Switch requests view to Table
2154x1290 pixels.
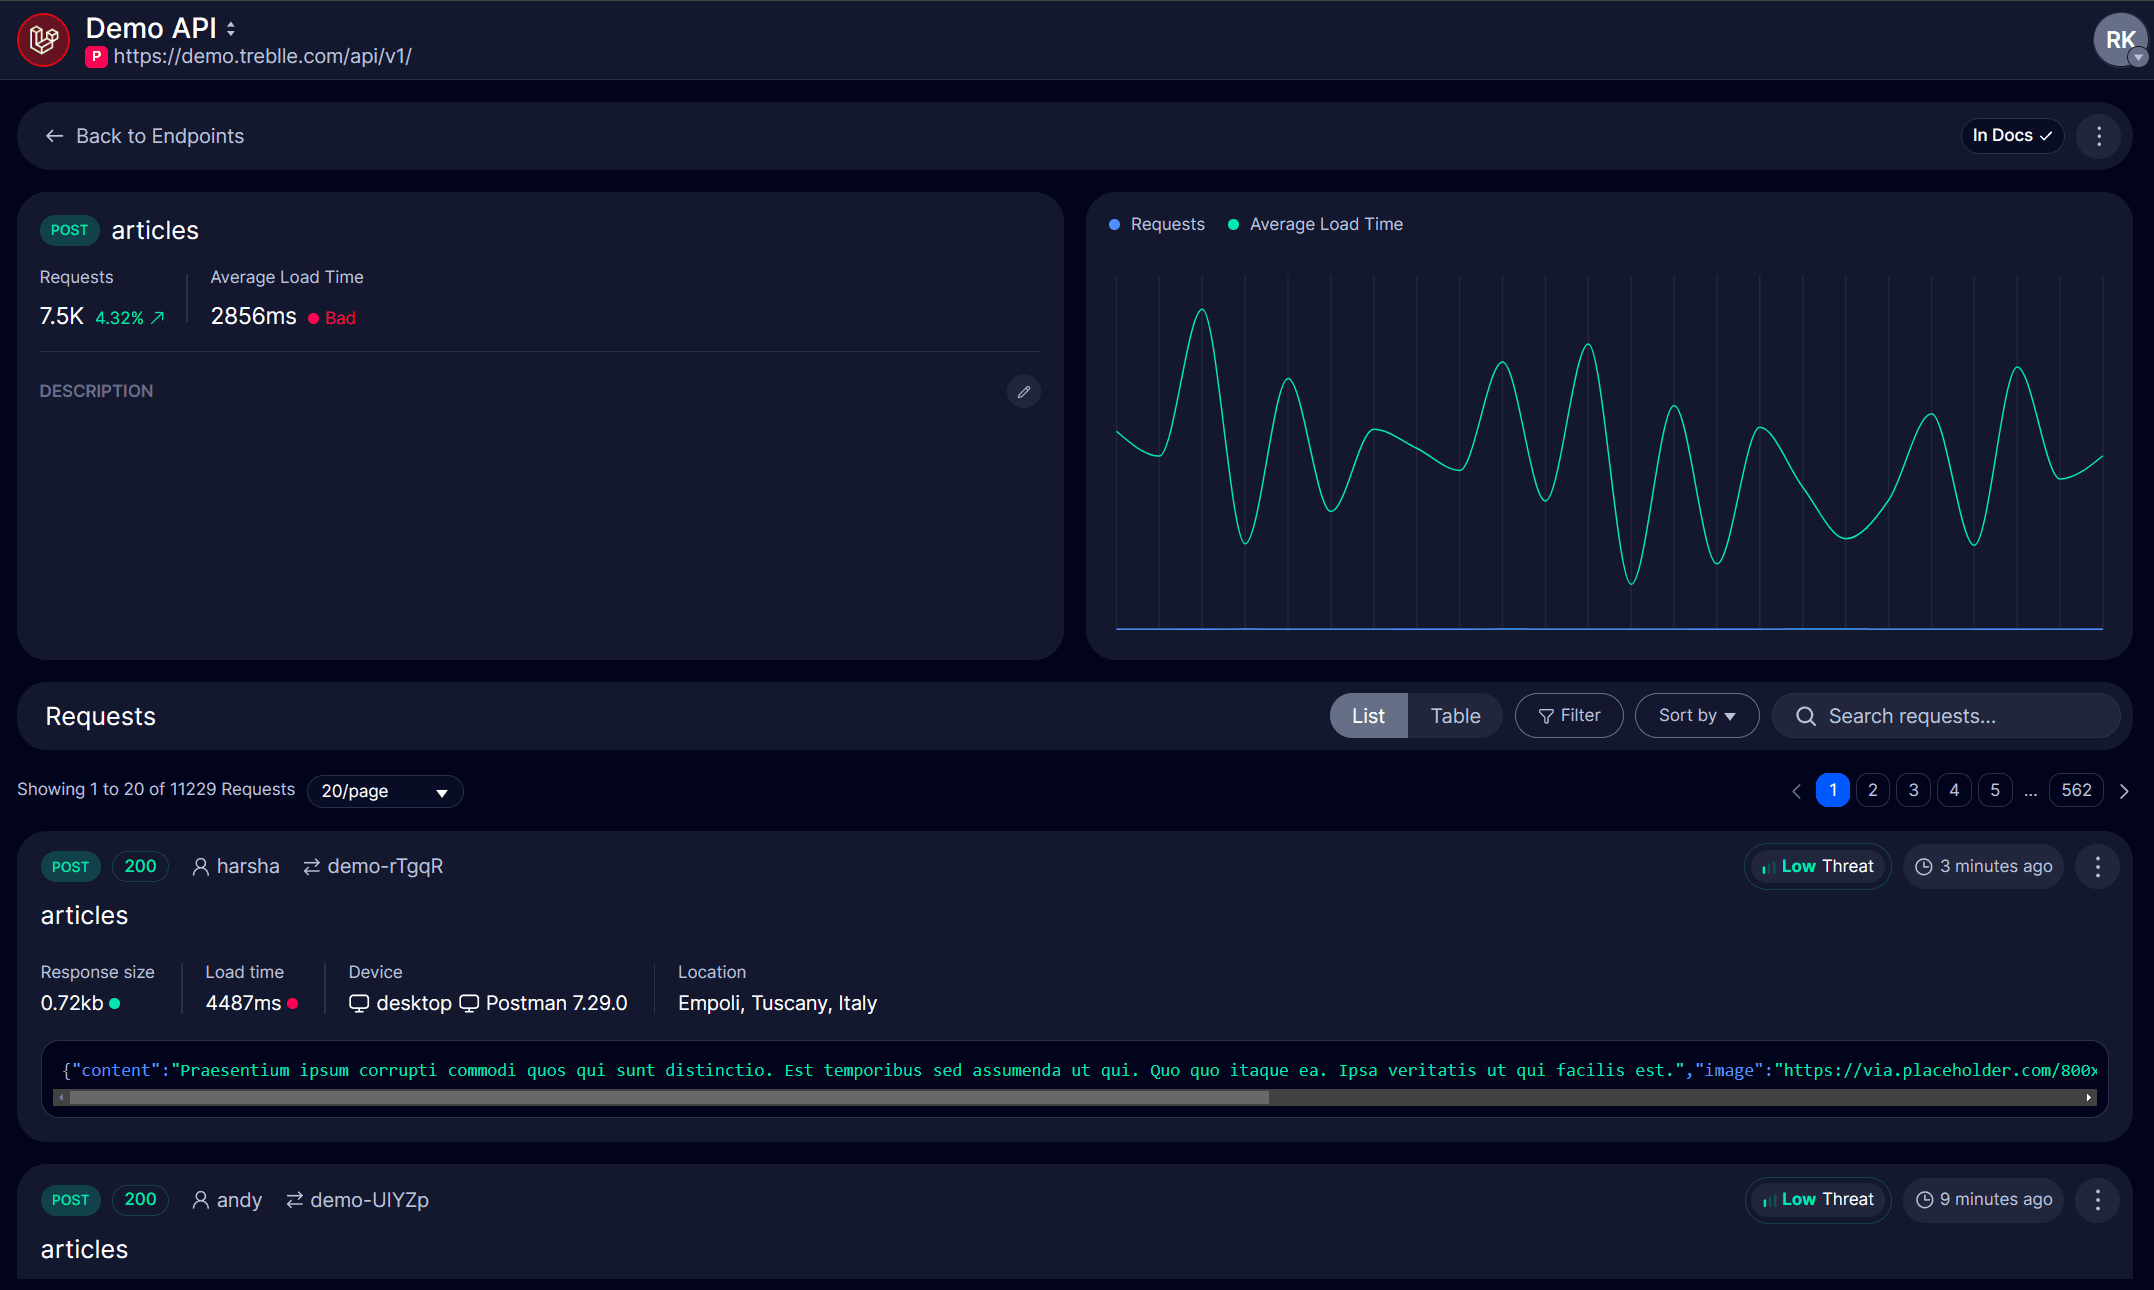(1455, 715)
